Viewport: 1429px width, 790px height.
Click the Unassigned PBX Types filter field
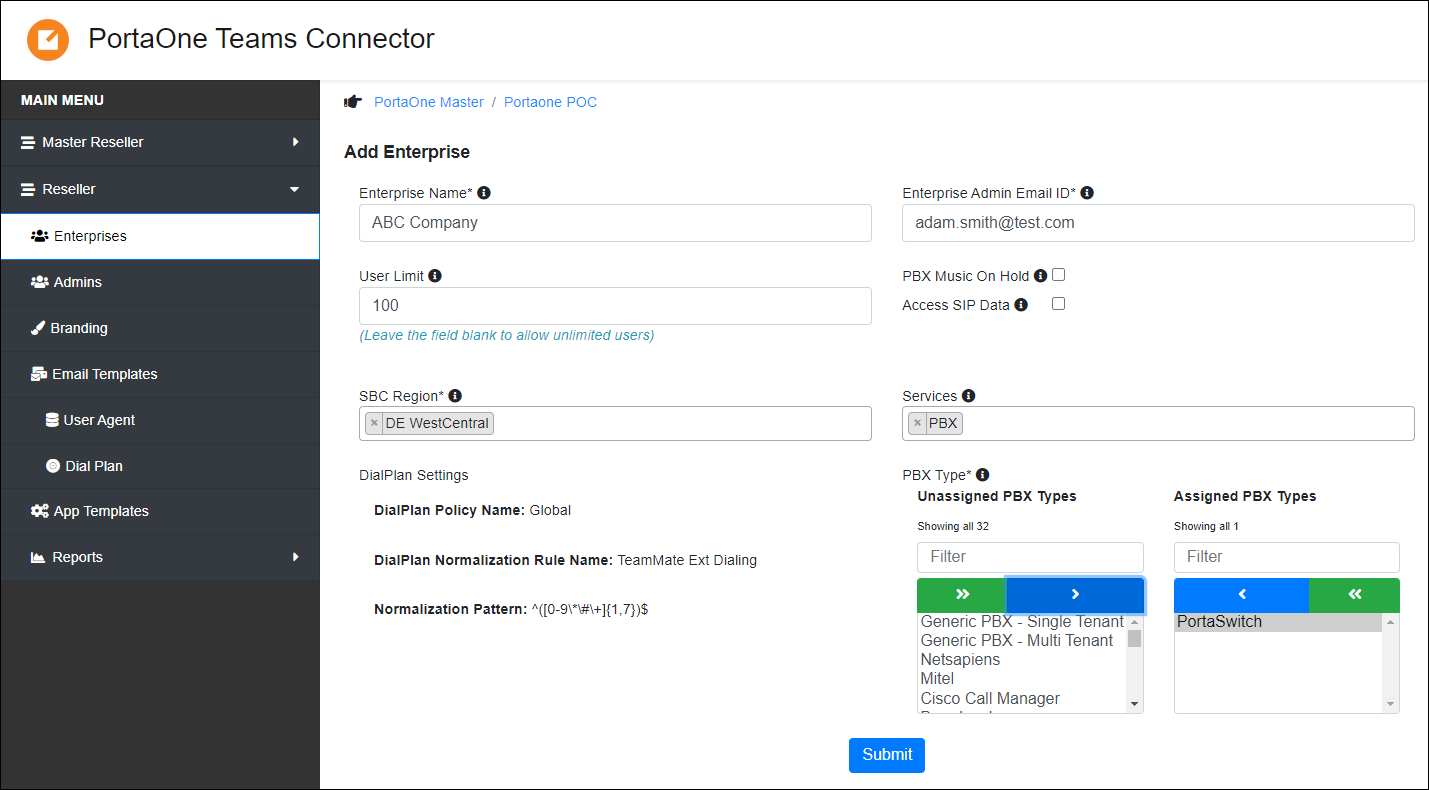(1030, 557)
